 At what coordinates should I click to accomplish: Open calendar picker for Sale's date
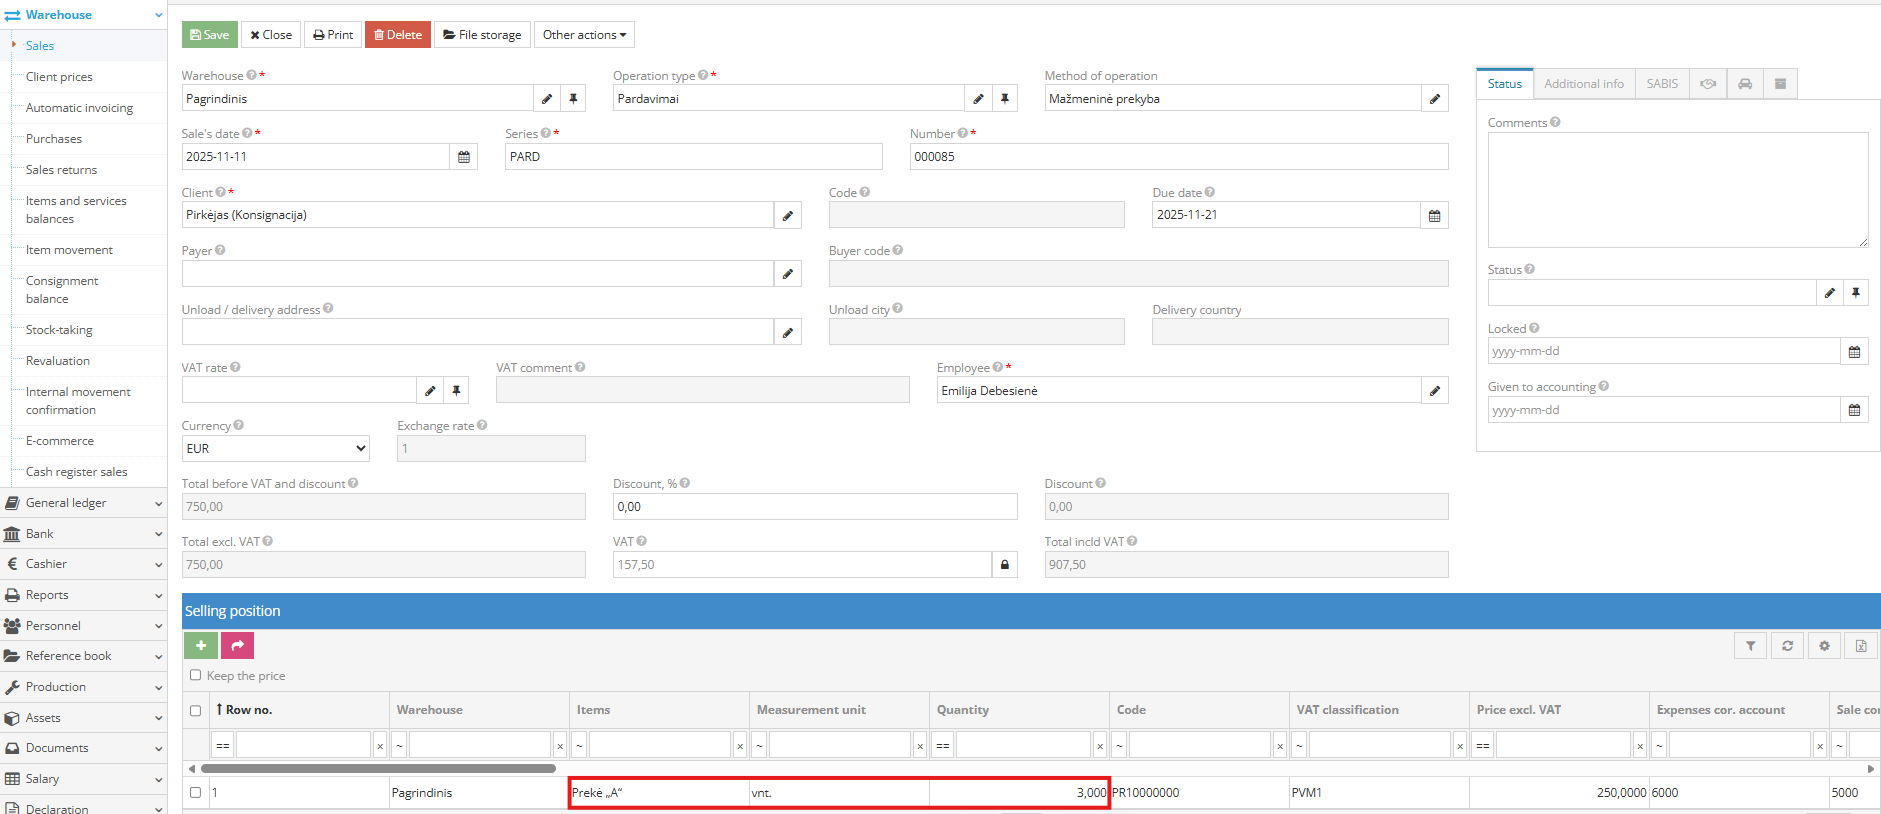(x=464, y=157)
